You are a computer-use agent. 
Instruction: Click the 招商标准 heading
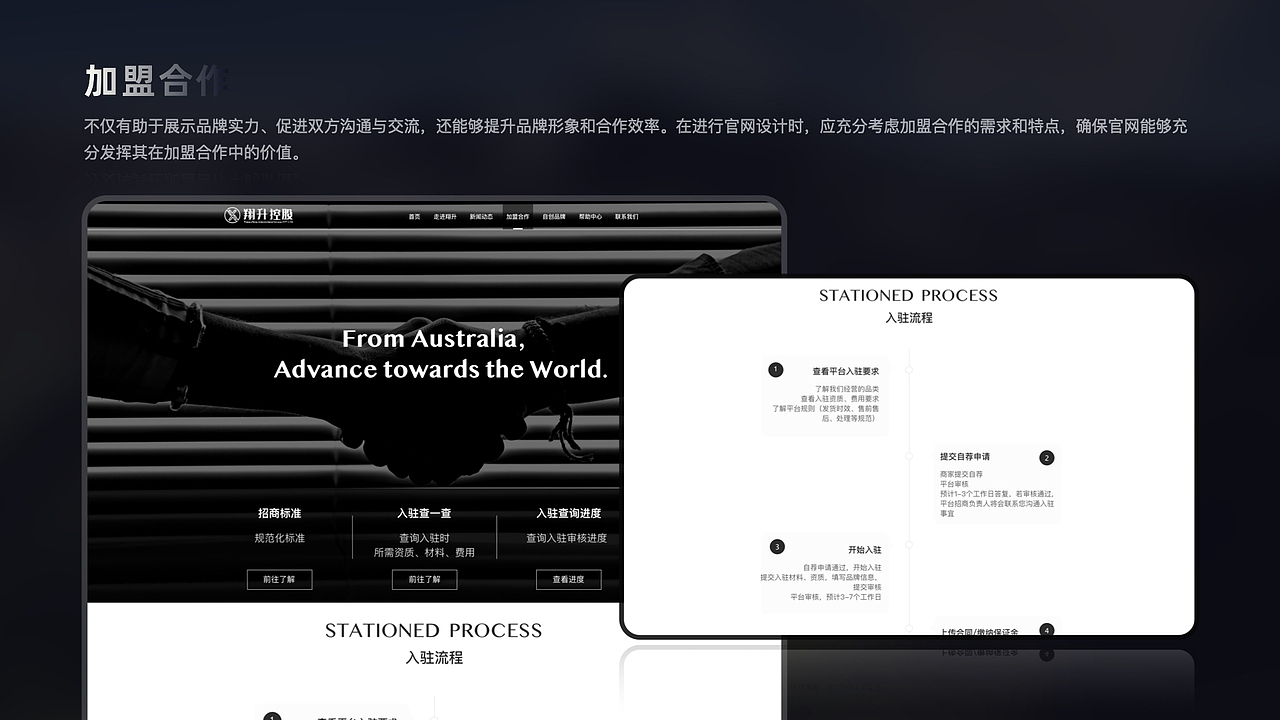tap(280, 513)
